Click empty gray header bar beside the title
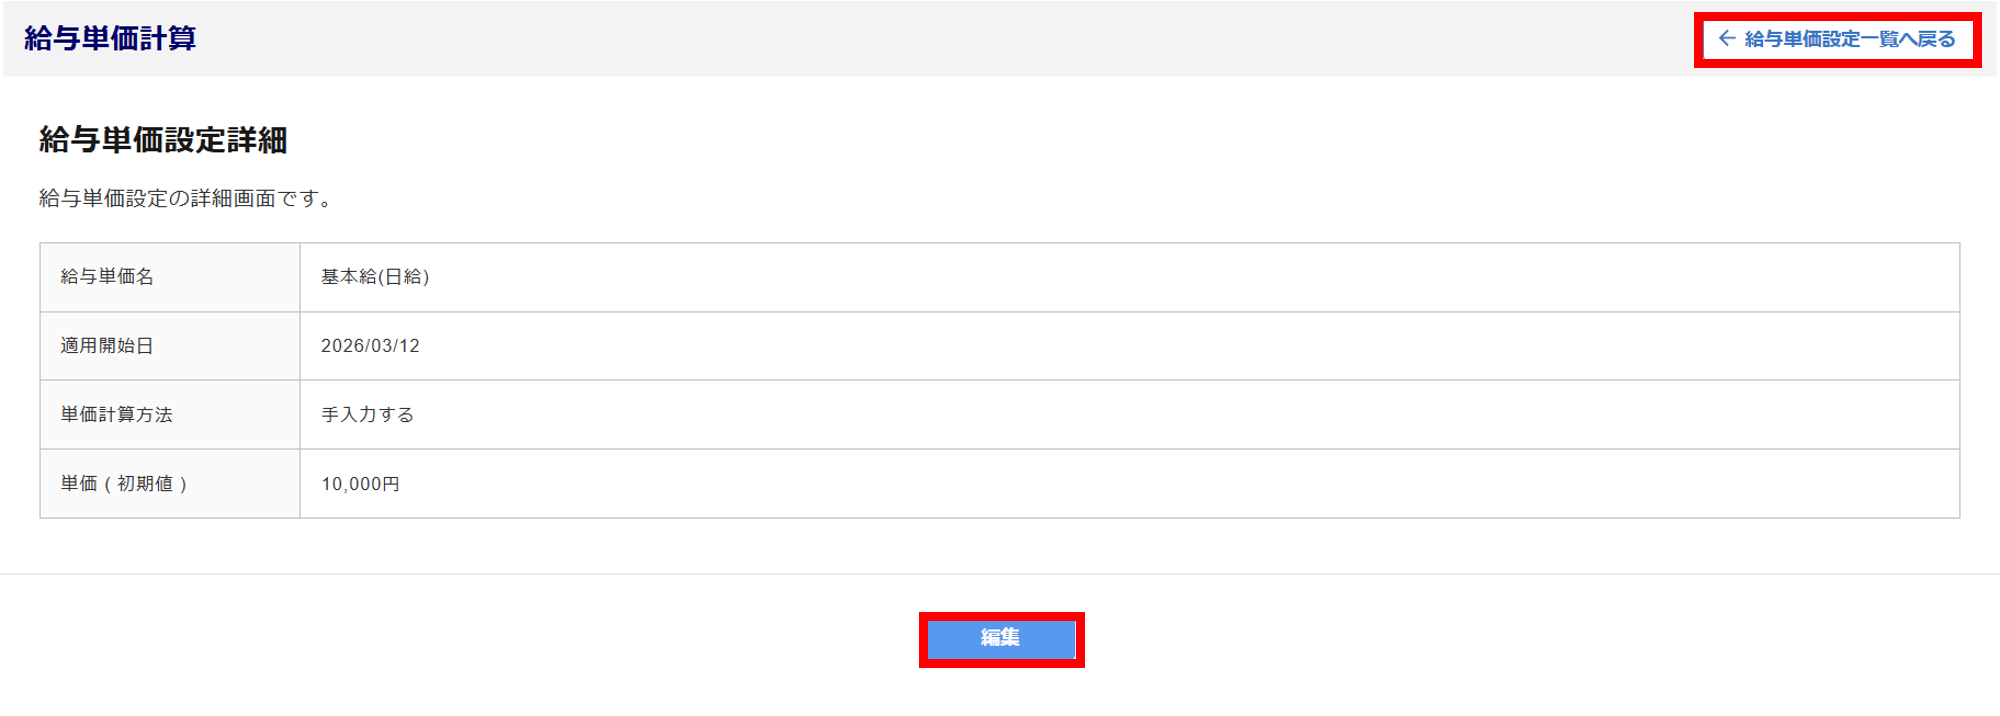The image size is (2000, 716). coord(900,39)
